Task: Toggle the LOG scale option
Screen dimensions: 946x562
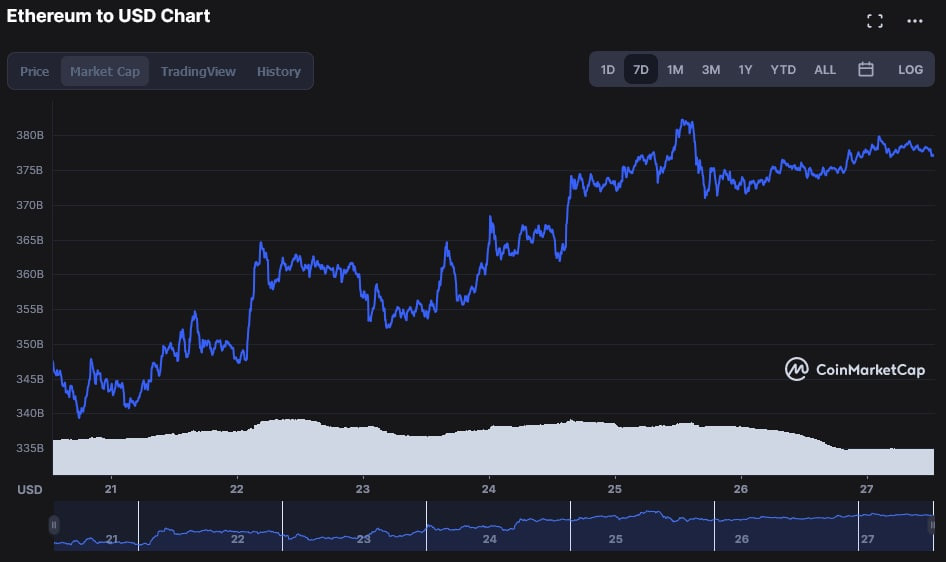Action: coord(910,70)
